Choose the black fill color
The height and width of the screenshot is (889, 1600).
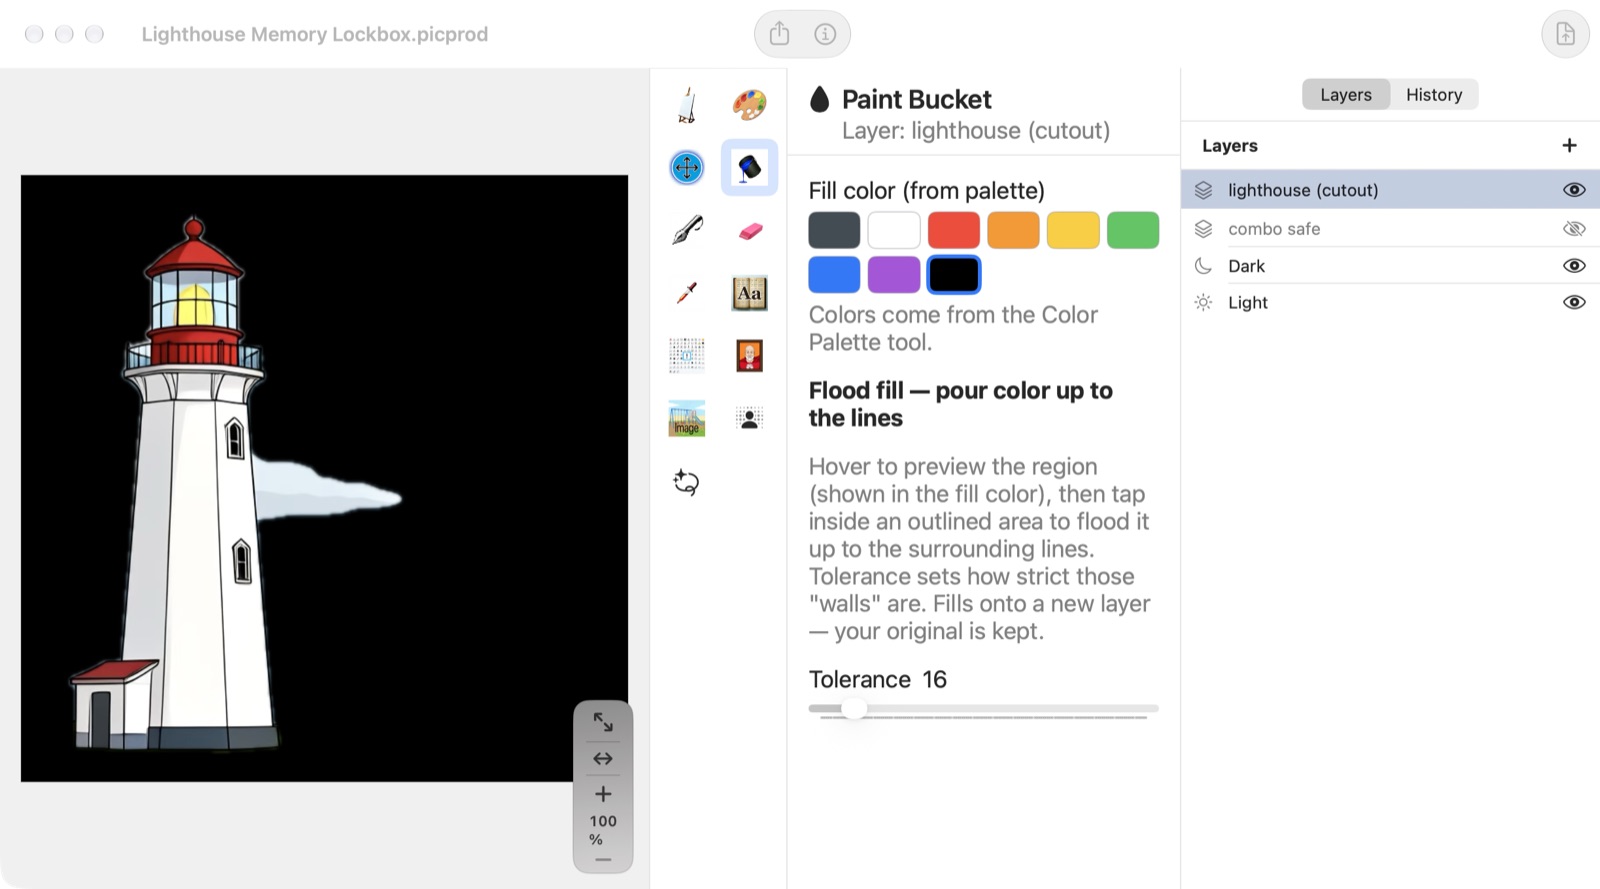[954, 274]
